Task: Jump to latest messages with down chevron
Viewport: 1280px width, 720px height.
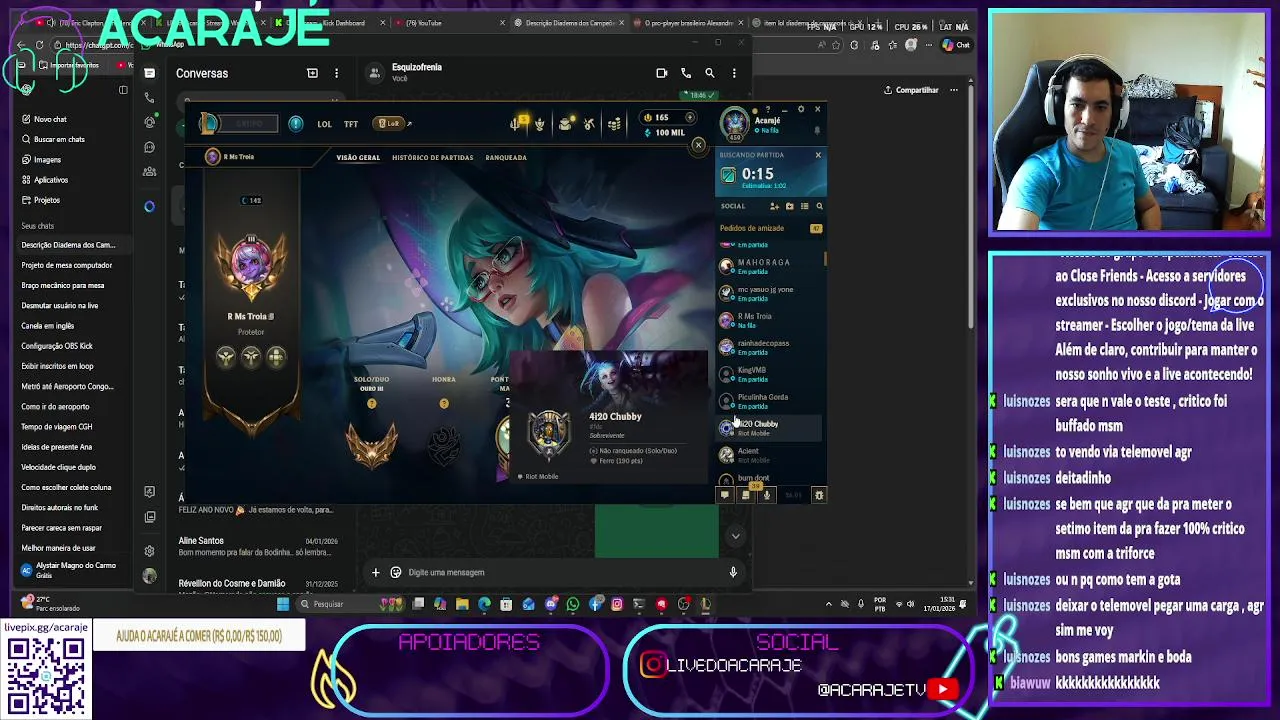Action: pos(735,536)
